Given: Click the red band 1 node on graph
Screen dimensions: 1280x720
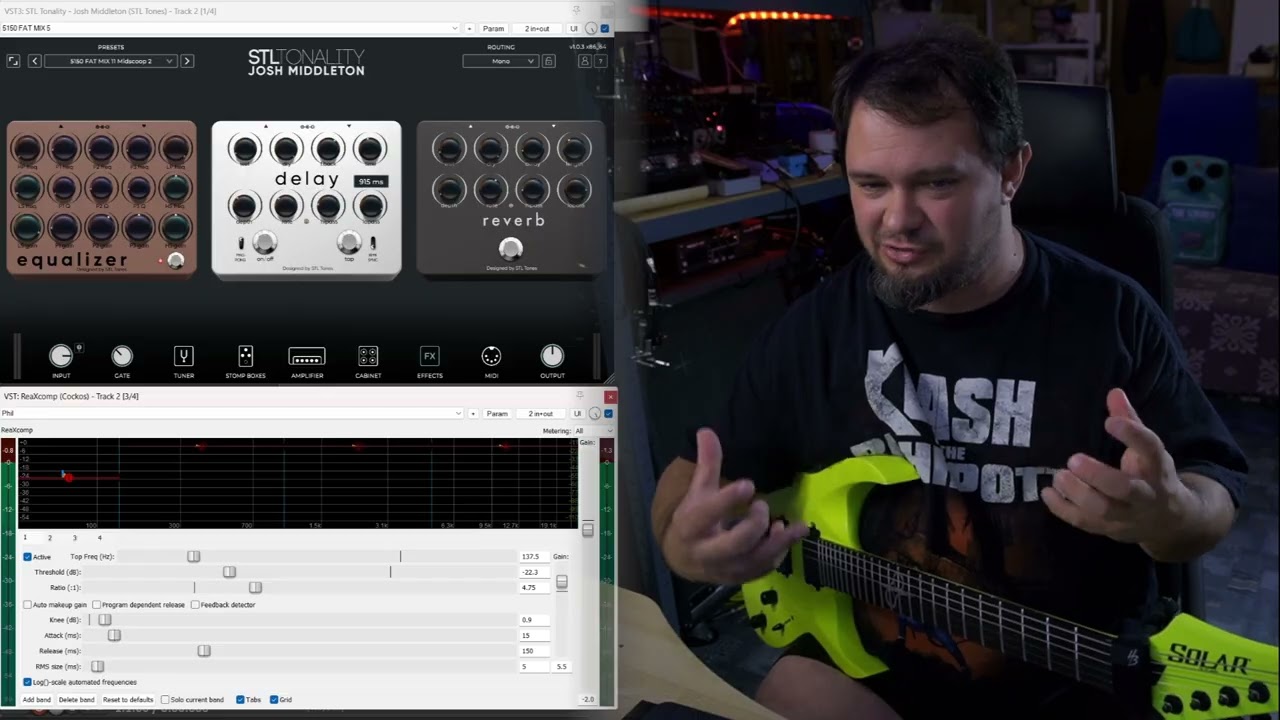Looking at the screenshot, I should pyautogui.click(x=68, y=478).
